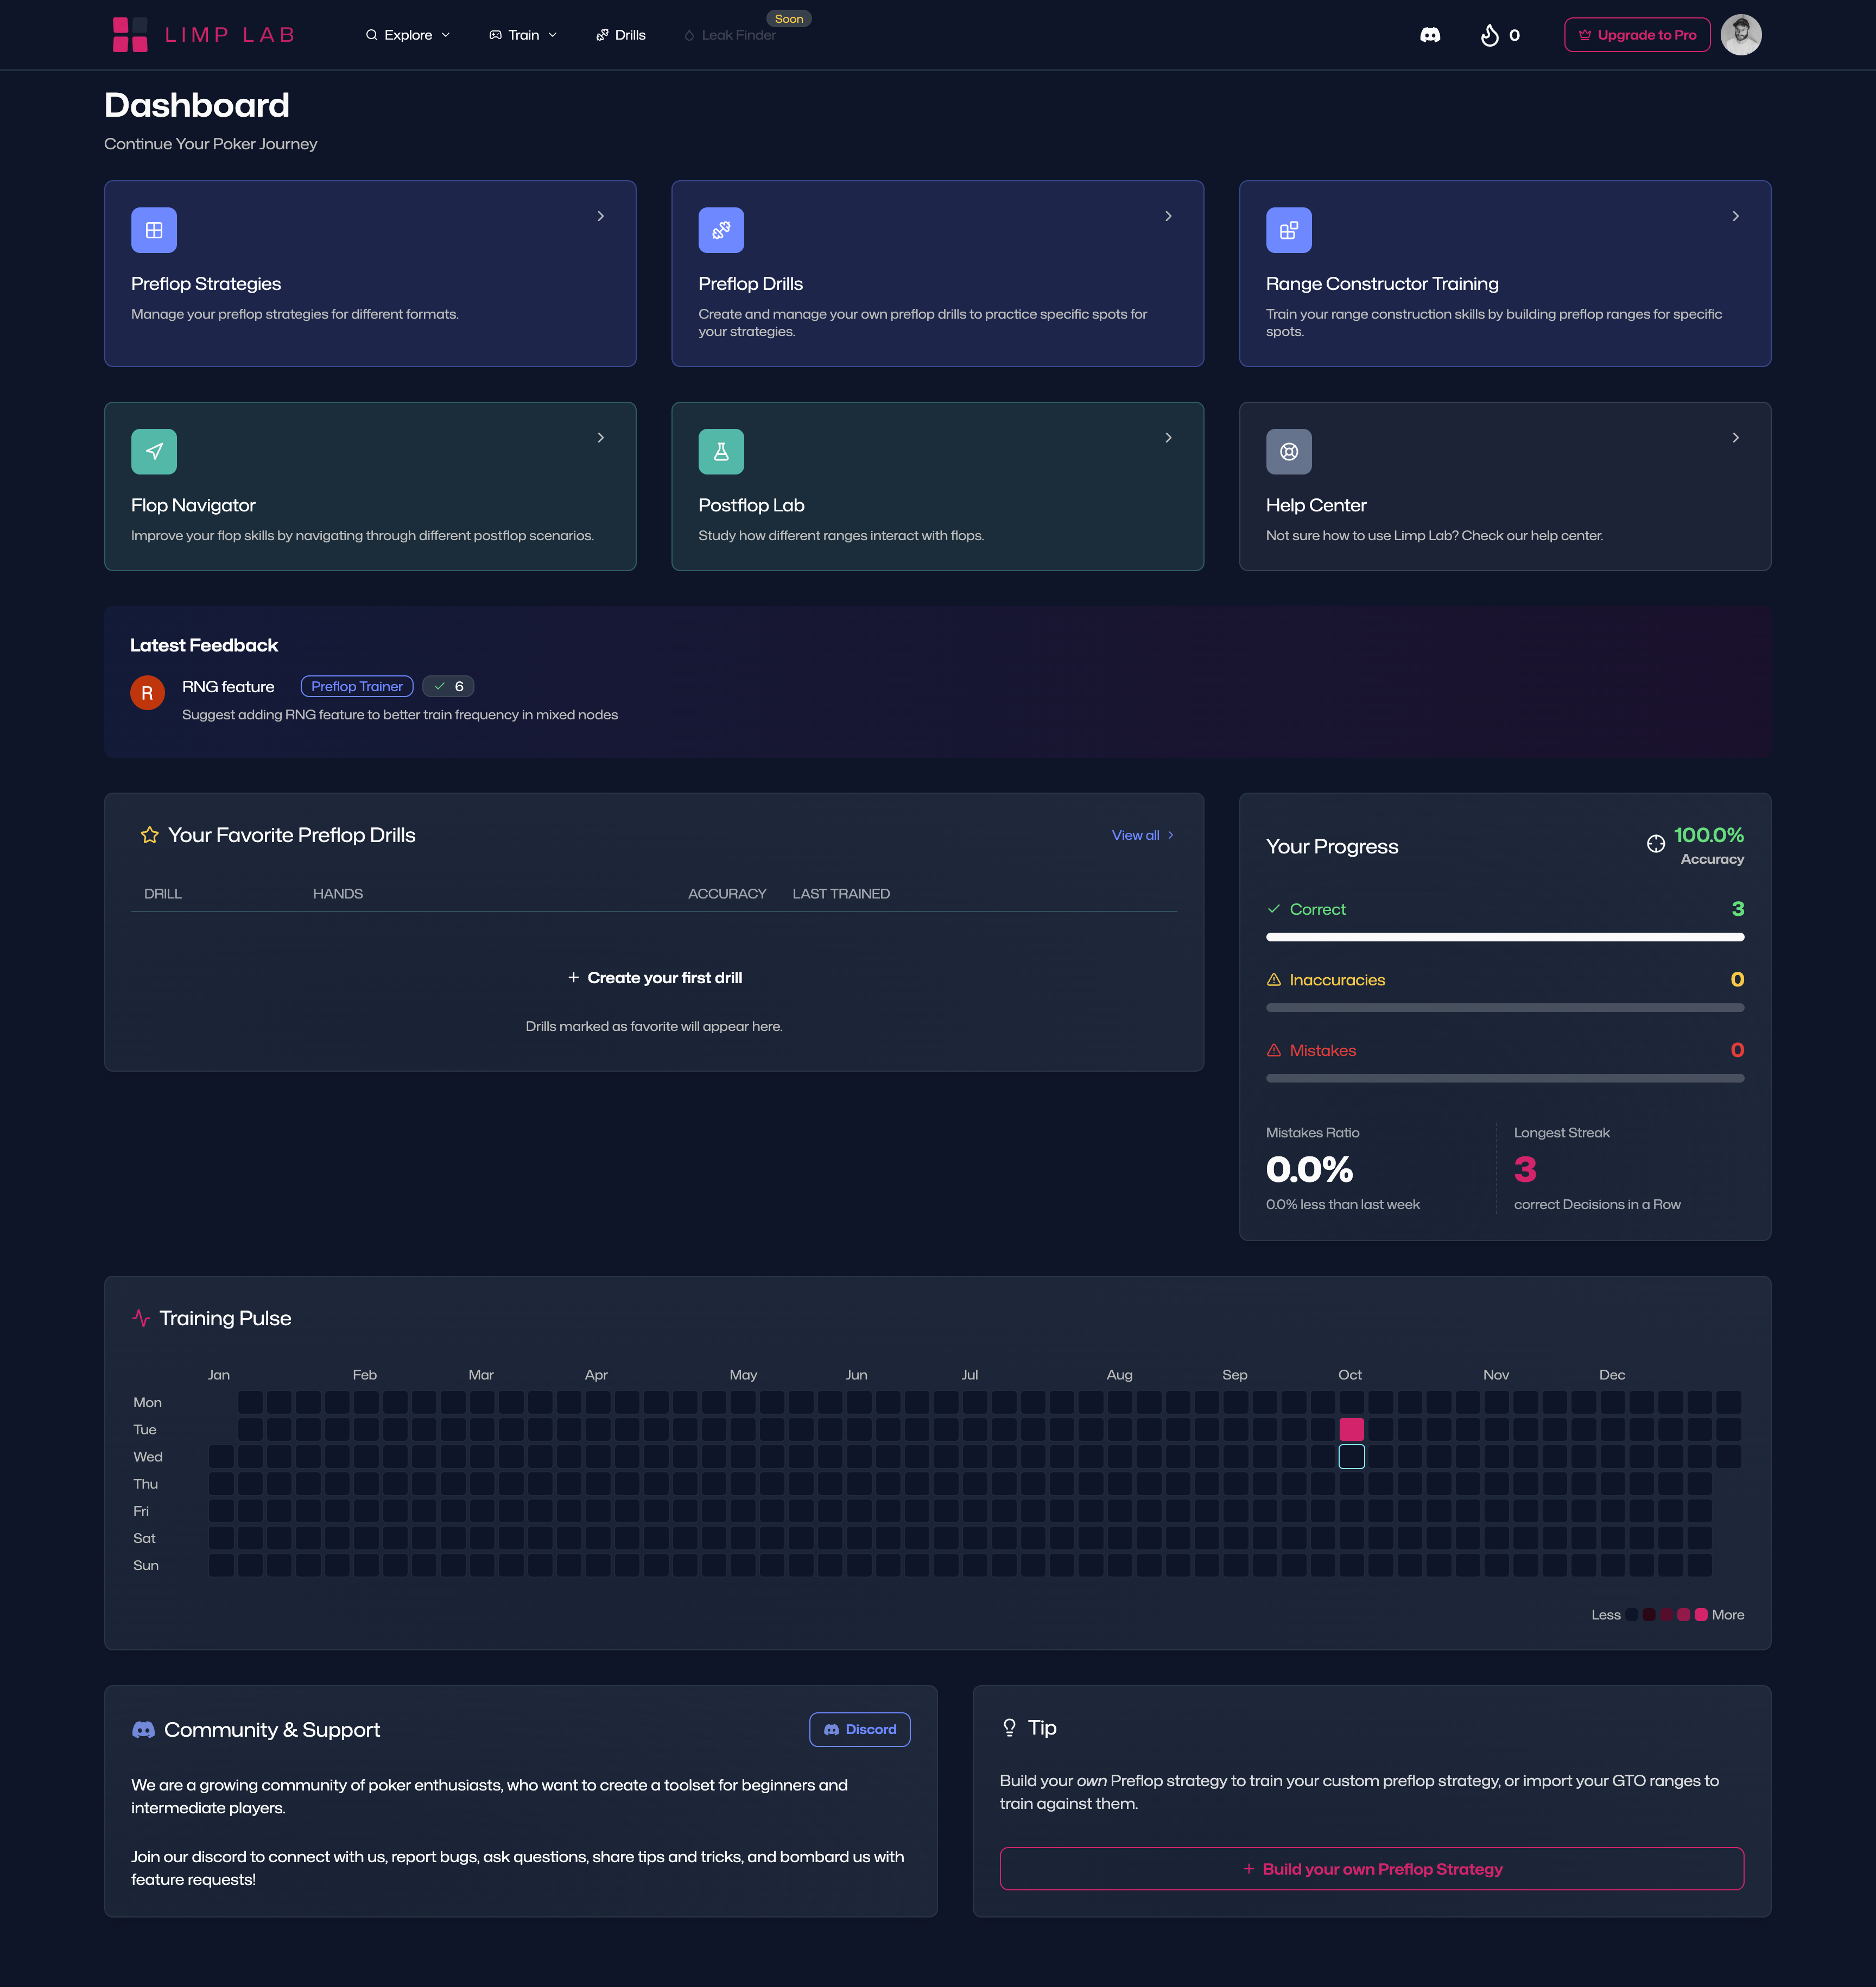The height and width of the screenshot is (1987, 1876).
Task: Click the Preflop Drills dumbbell icon
Action: (x=721, y=230)
